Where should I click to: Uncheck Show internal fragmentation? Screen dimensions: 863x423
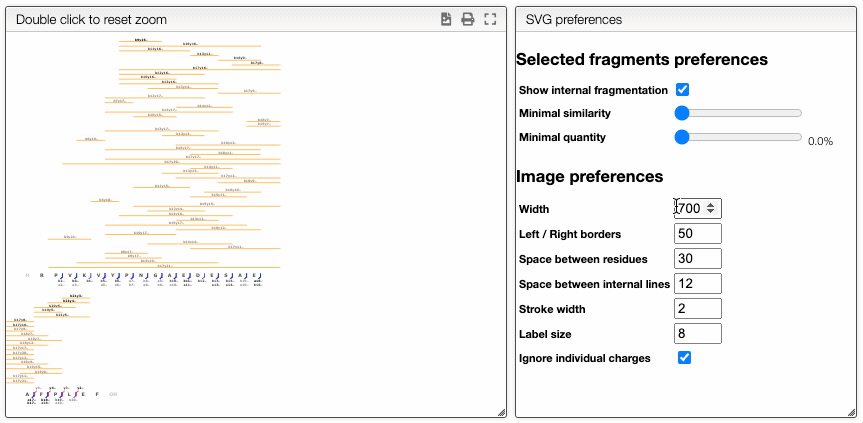coord(682,90)
